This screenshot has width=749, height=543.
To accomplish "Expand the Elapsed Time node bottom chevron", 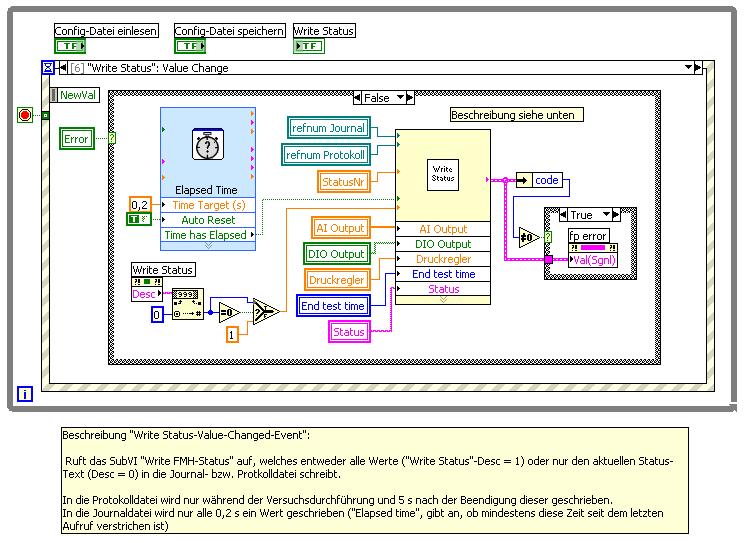I will point(208,246).
